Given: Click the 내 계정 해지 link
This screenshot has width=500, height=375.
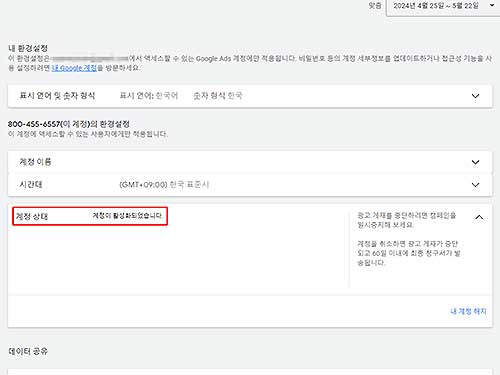Looking at the screenshot, I should [468, 311].
